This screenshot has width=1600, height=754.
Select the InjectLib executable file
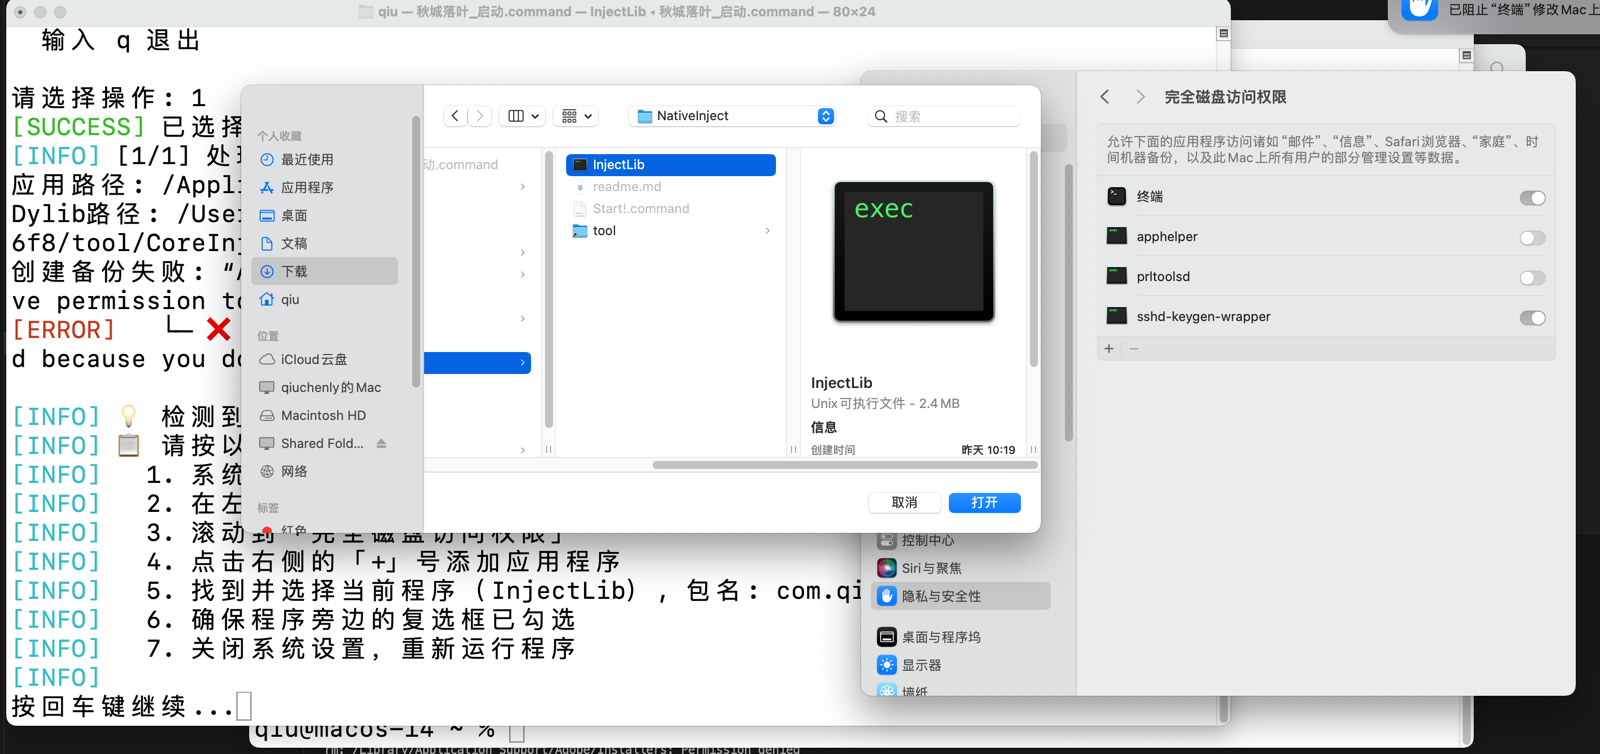click(x=670, y=165)
